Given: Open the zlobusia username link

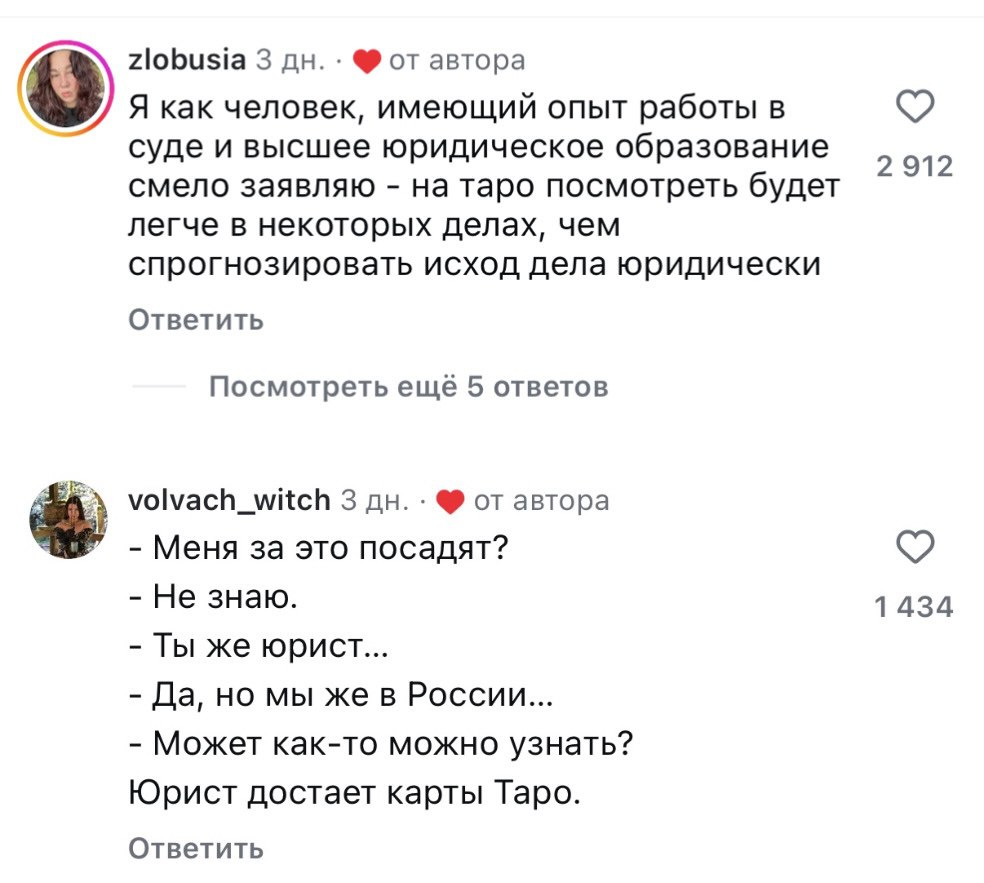Looking at the screenshot, I should click(187, 60).
